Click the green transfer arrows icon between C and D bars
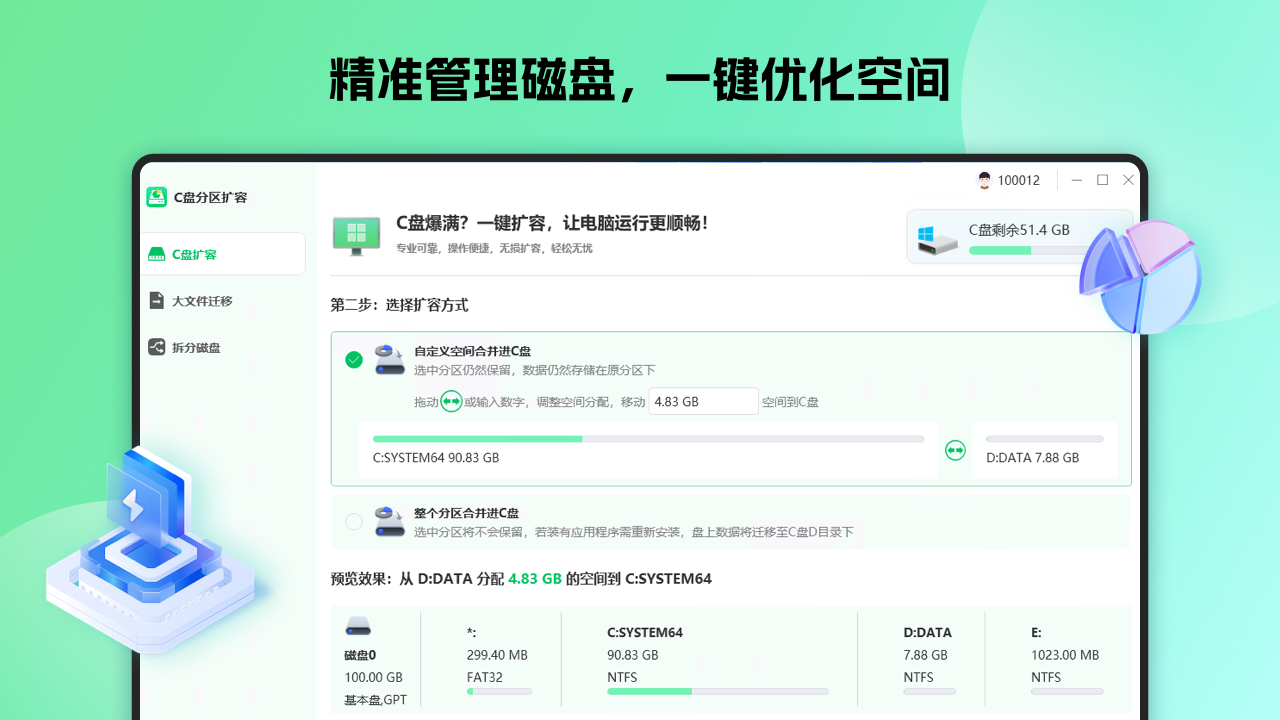The width and height of the screenshot is (1280, 720). click(x=955, y=451)
